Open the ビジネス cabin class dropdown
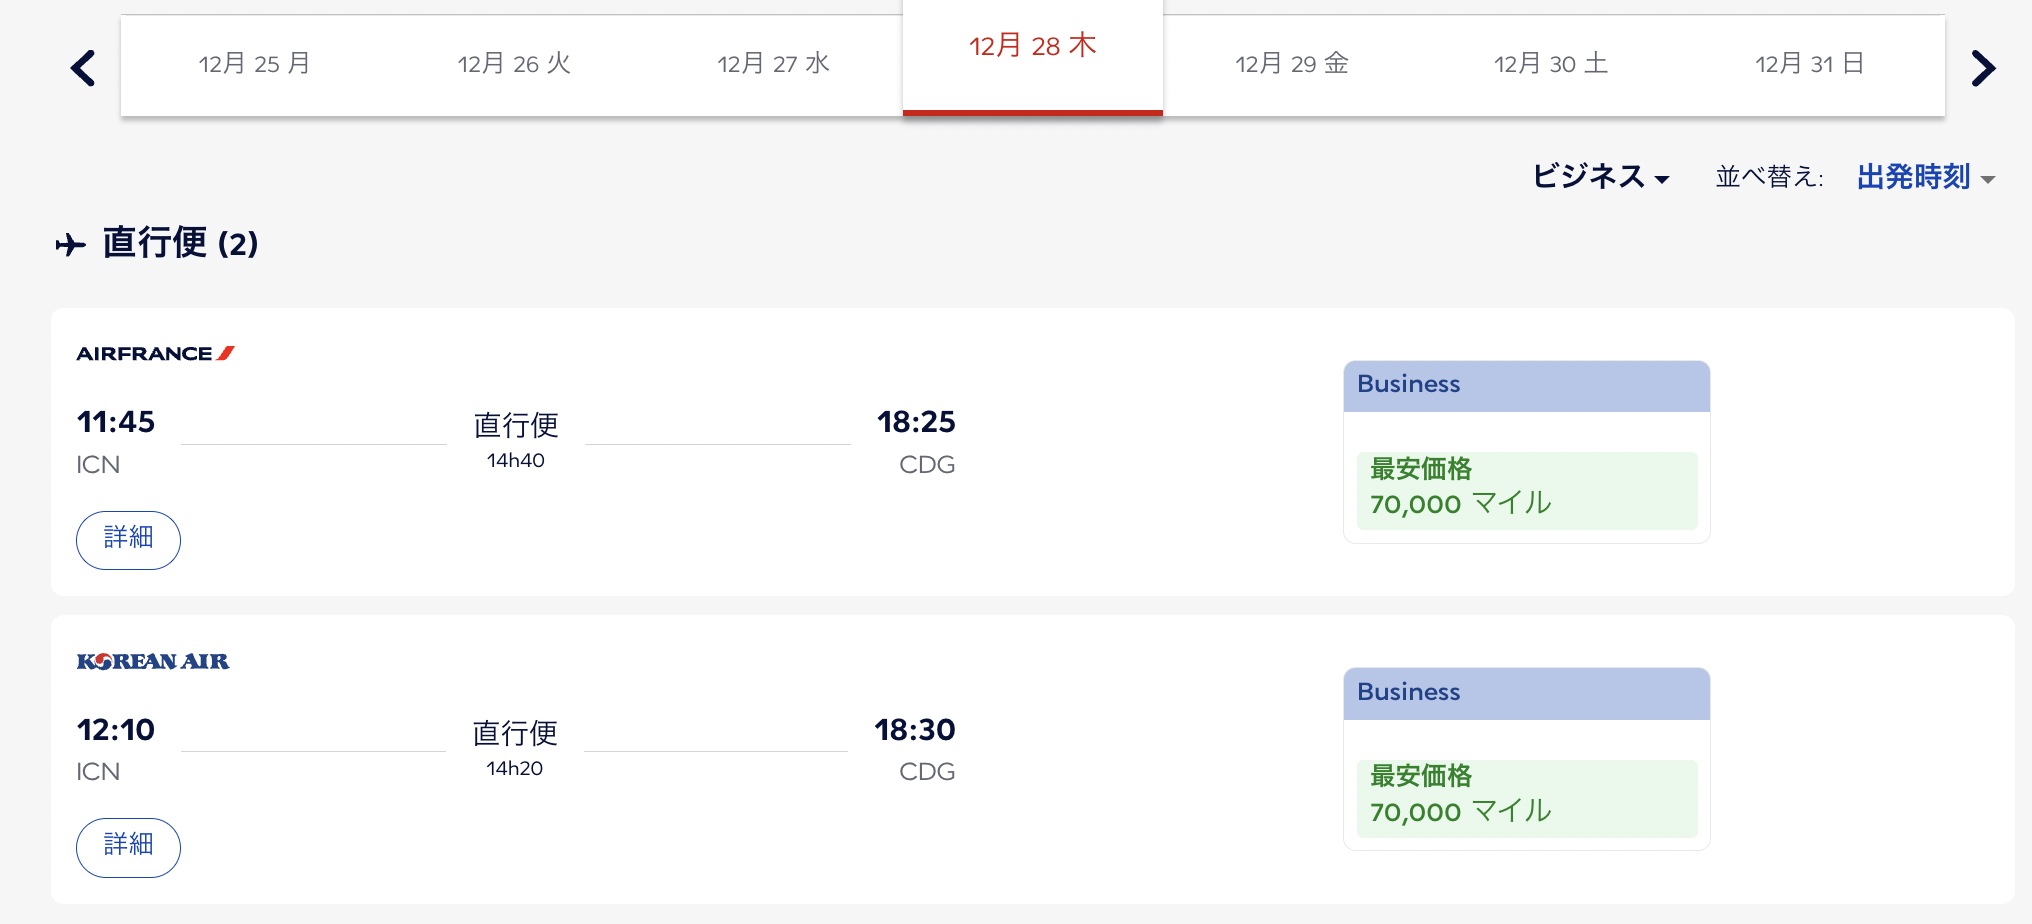2032x924 pixels. (1601, 177)
